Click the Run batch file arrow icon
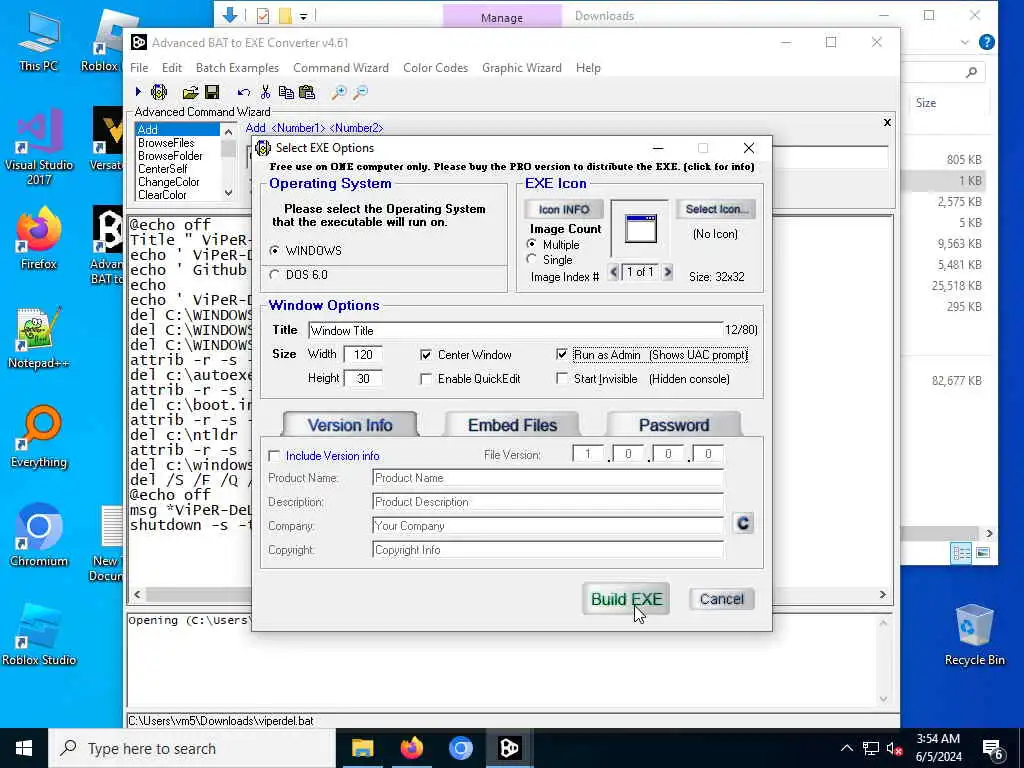This screenshot has height=768, width=1024. (x=138, y=92)
